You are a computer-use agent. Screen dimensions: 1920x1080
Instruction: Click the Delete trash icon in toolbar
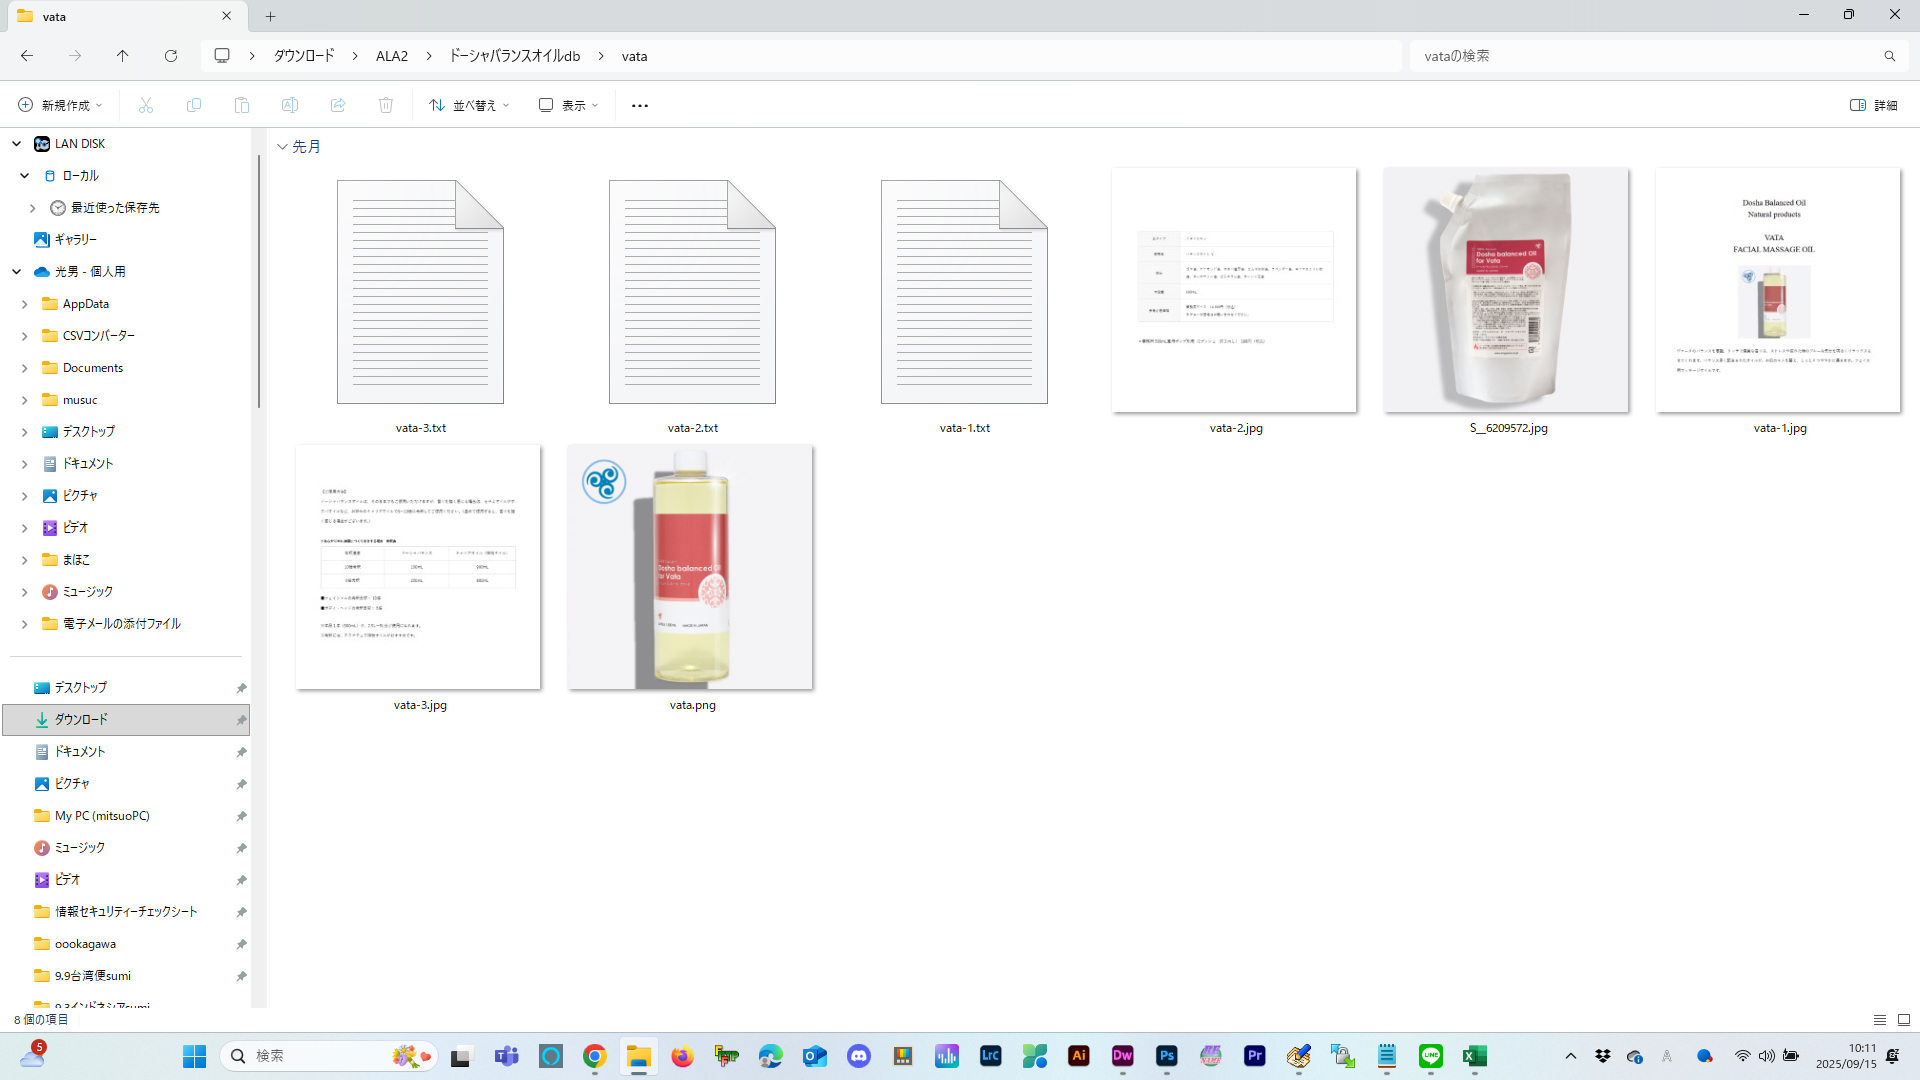click(386, 105)
